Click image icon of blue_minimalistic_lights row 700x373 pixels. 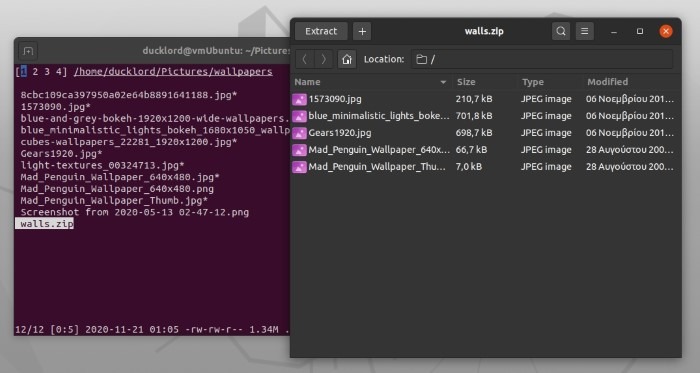tap(299, 116)
